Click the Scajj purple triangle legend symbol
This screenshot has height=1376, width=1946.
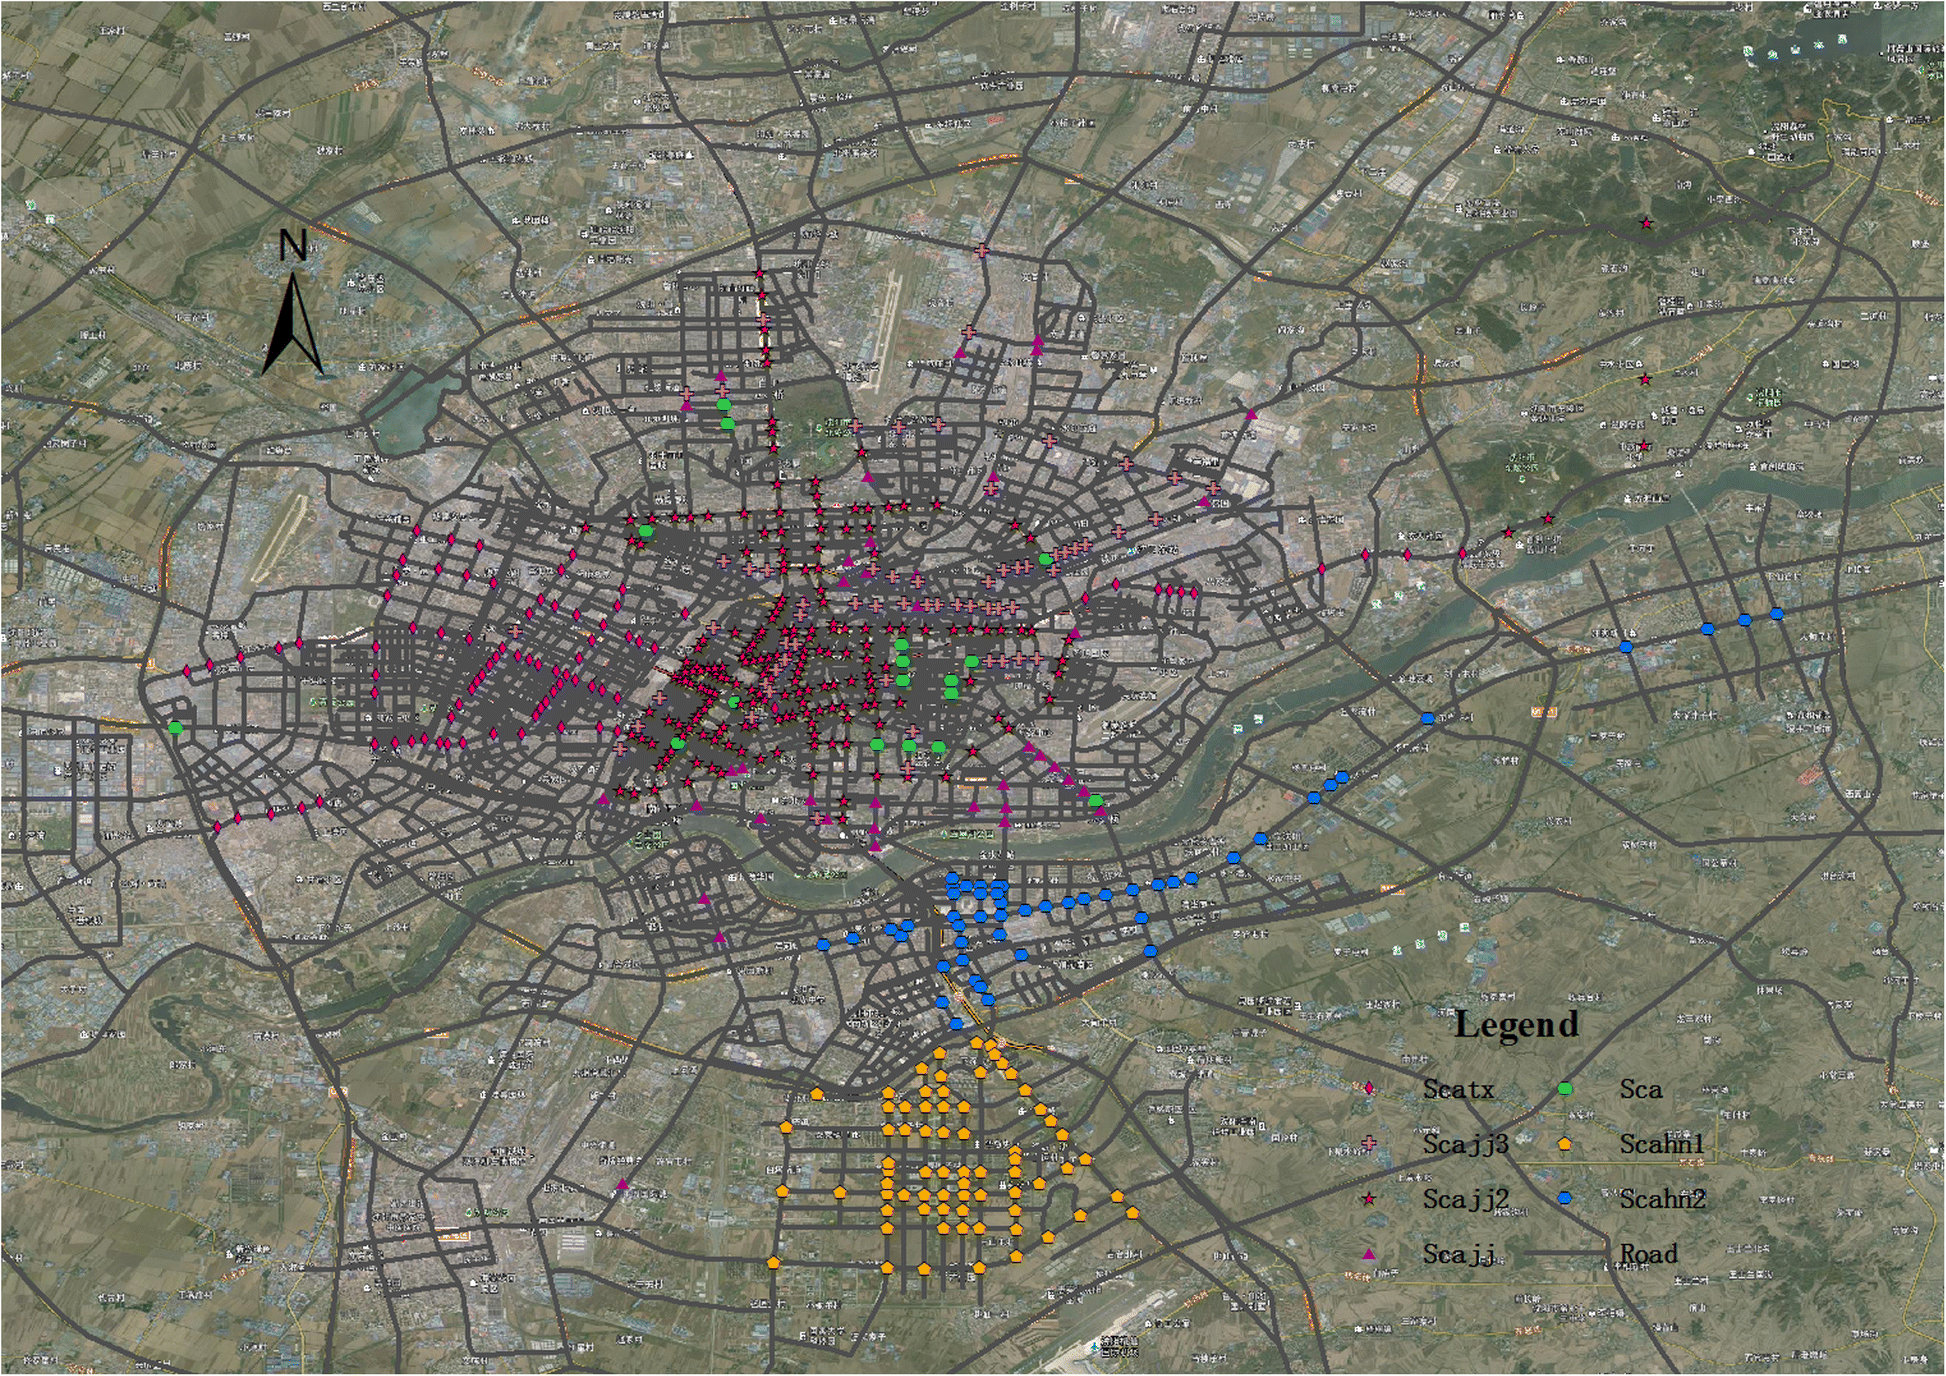[x=1369, y=1254]
